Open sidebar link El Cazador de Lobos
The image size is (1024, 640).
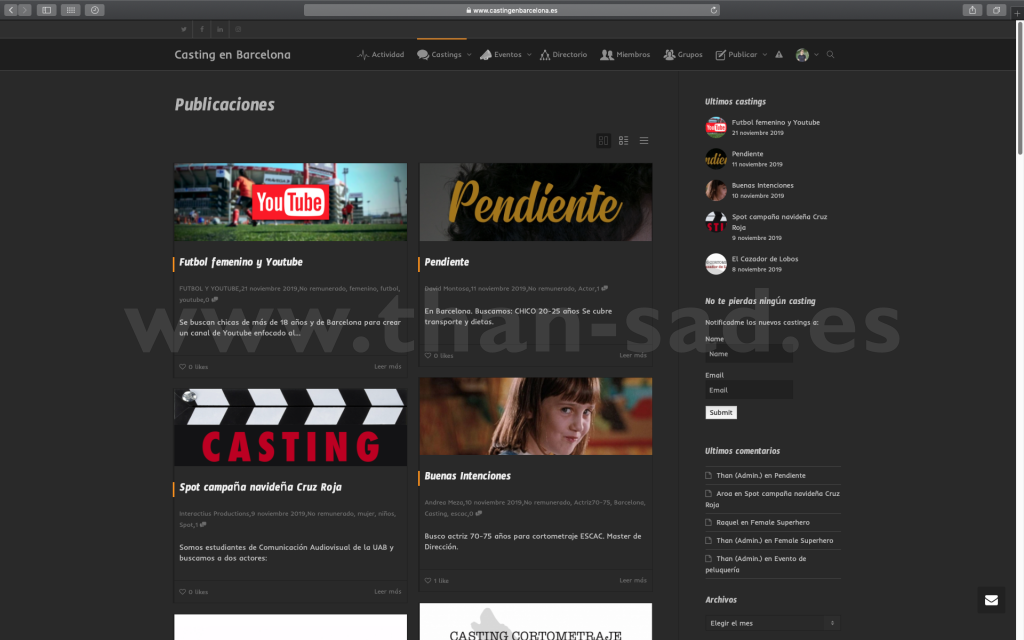(765, 259)
